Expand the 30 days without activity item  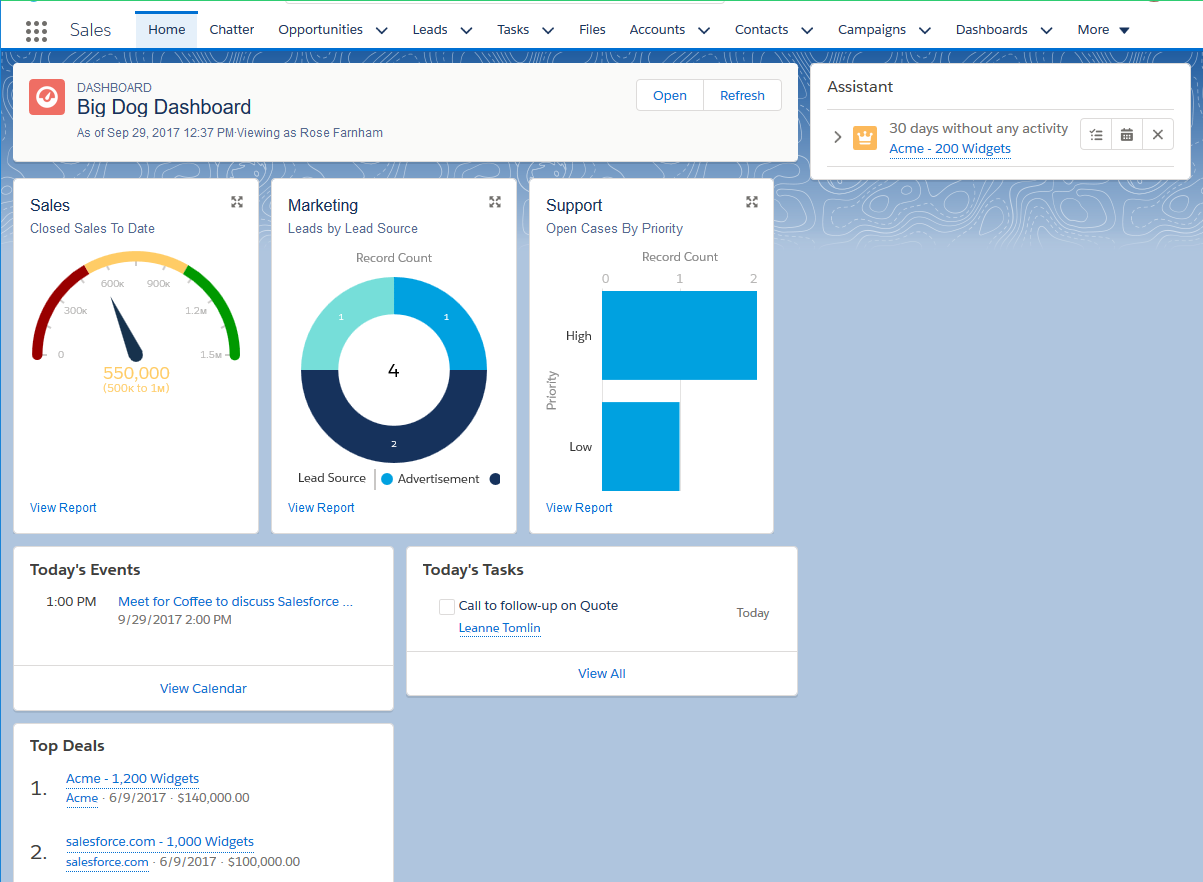(838, 137)
